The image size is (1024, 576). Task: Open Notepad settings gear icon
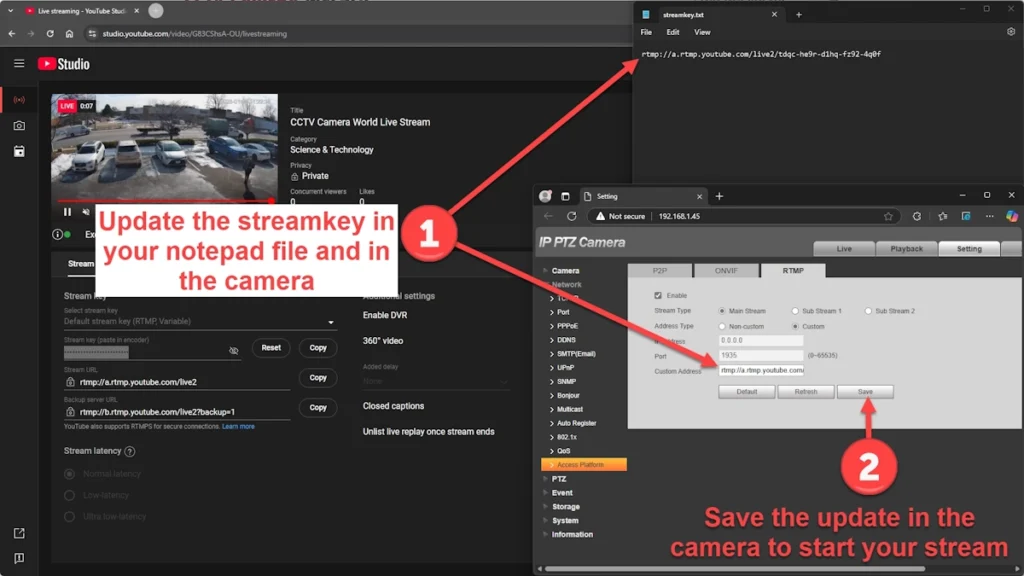click(x=1011, y=32)
